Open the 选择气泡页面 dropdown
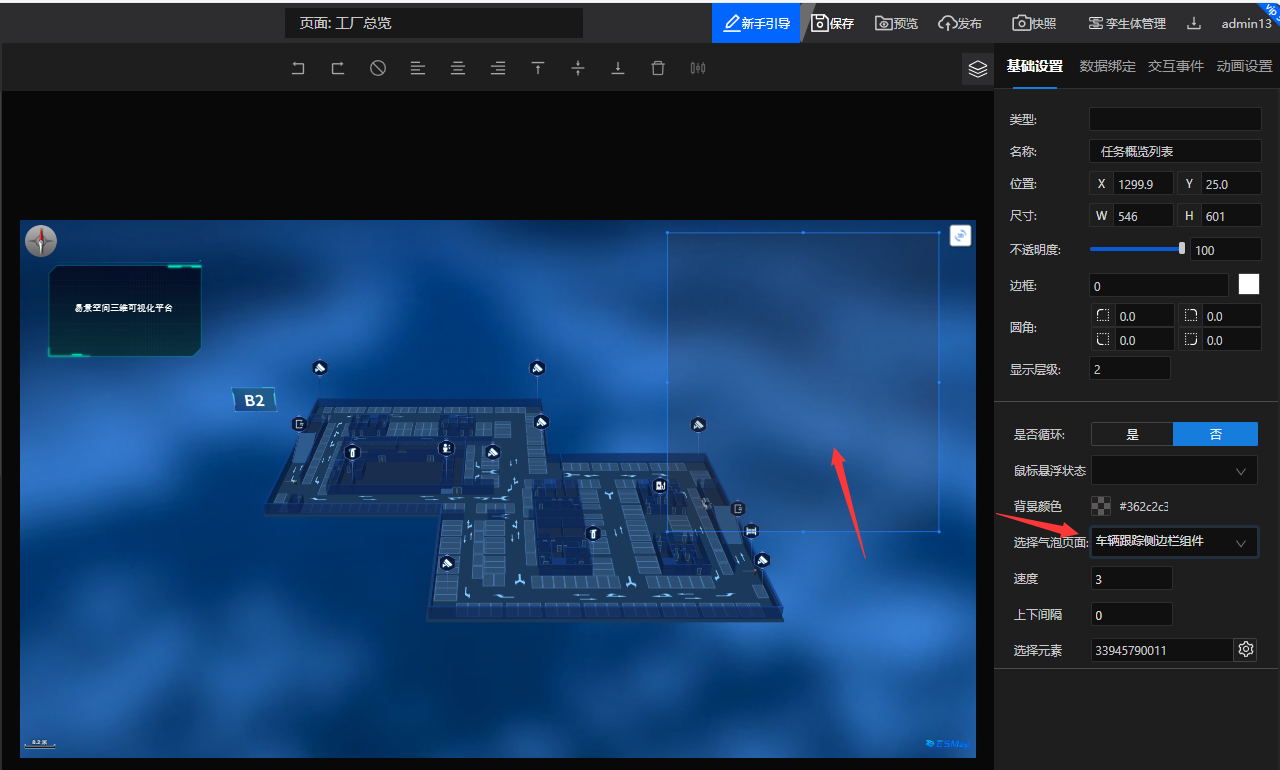 pyautogui.click(x=1174, y=542)
